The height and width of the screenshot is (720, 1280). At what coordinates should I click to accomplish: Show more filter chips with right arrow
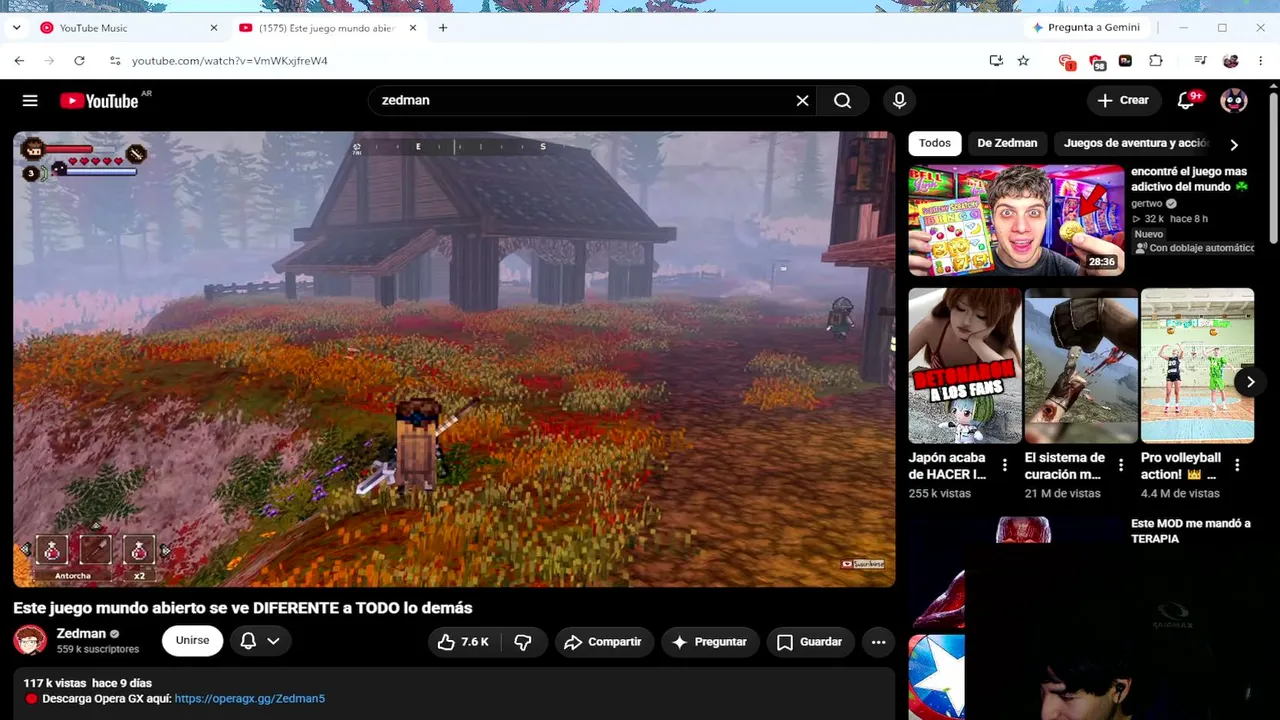click(1234, 144)
